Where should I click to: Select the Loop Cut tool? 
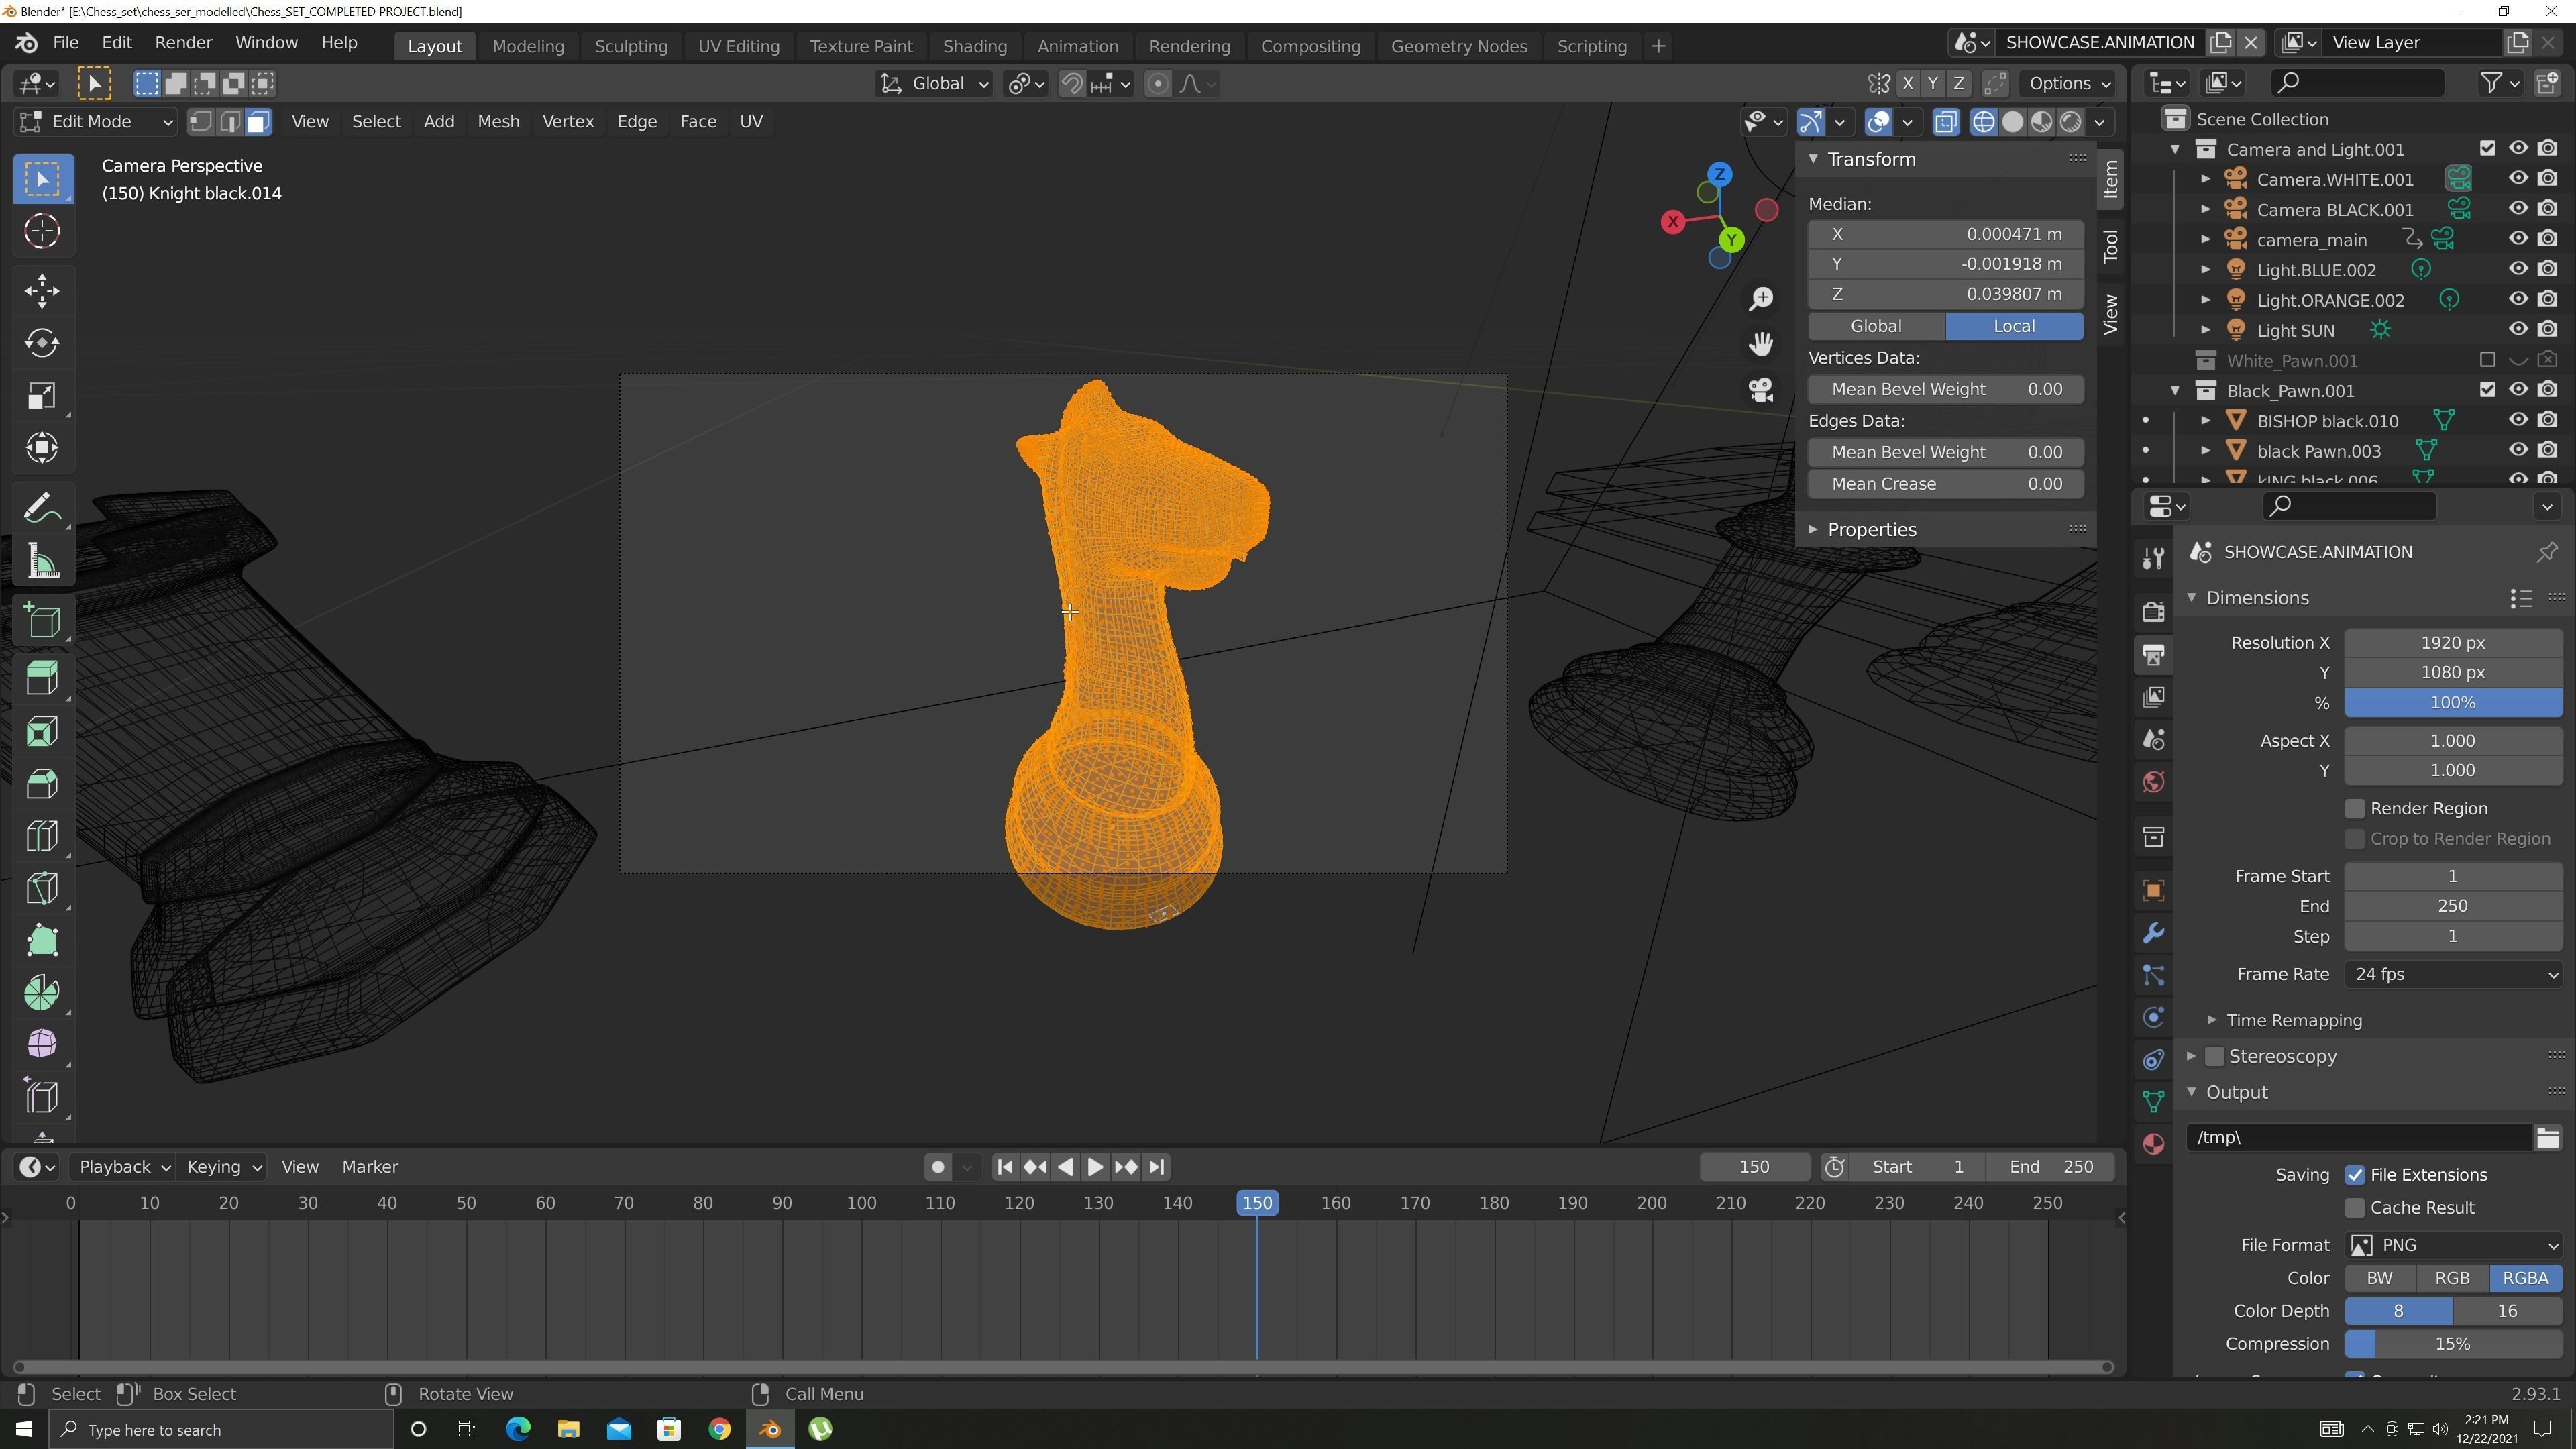pos(42,835)
